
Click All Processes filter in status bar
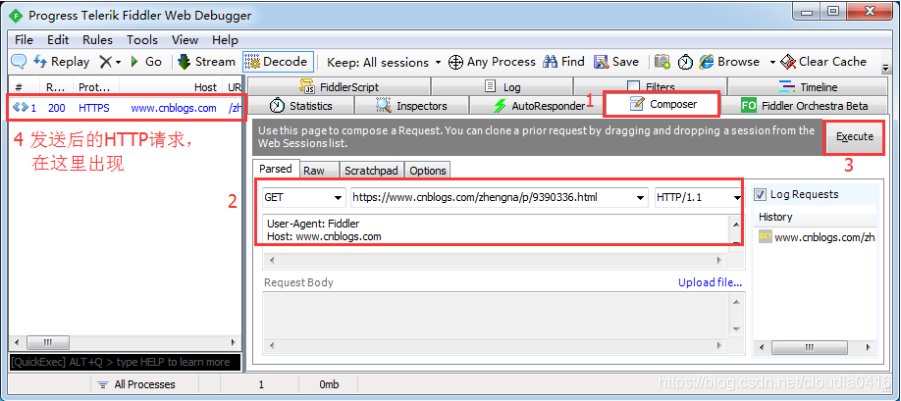click(x=136, y=384)
